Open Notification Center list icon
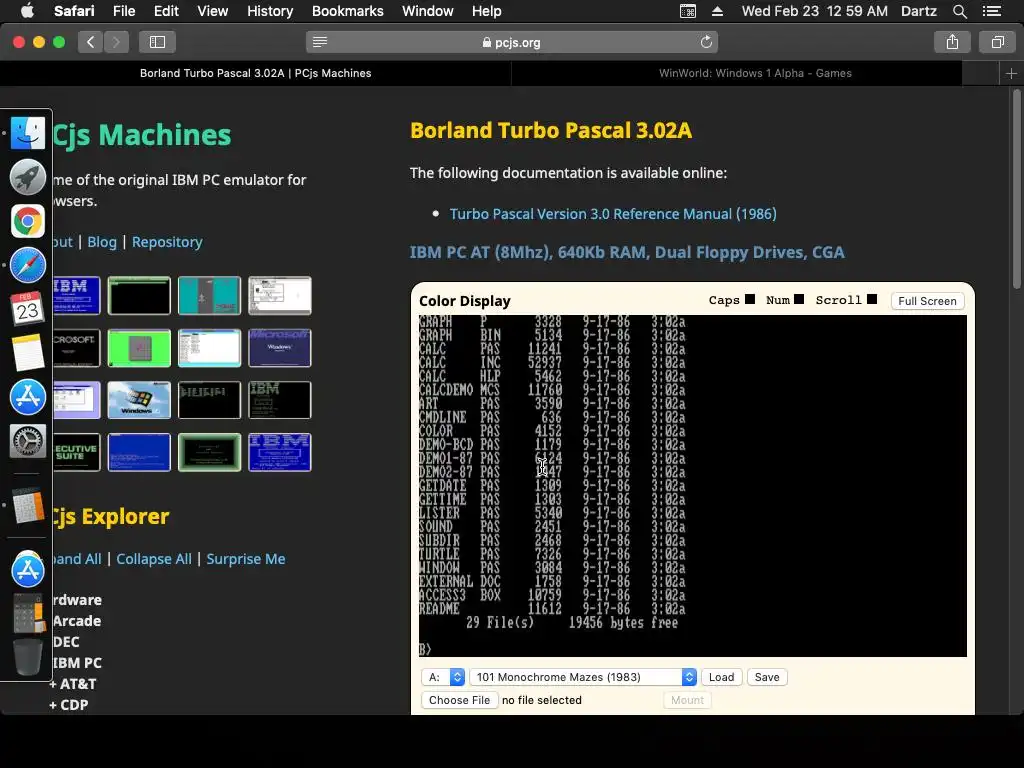The width and height of the screenshot is (1024, 768). pyautogui.click(x=991, y=11)
